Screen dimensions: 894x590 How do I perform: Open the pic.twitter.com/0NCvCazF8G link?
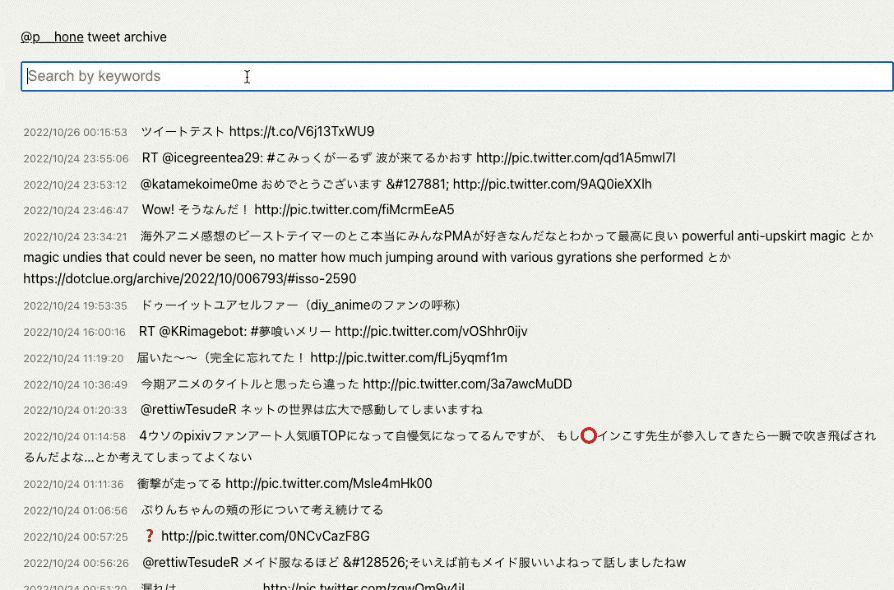265,536
